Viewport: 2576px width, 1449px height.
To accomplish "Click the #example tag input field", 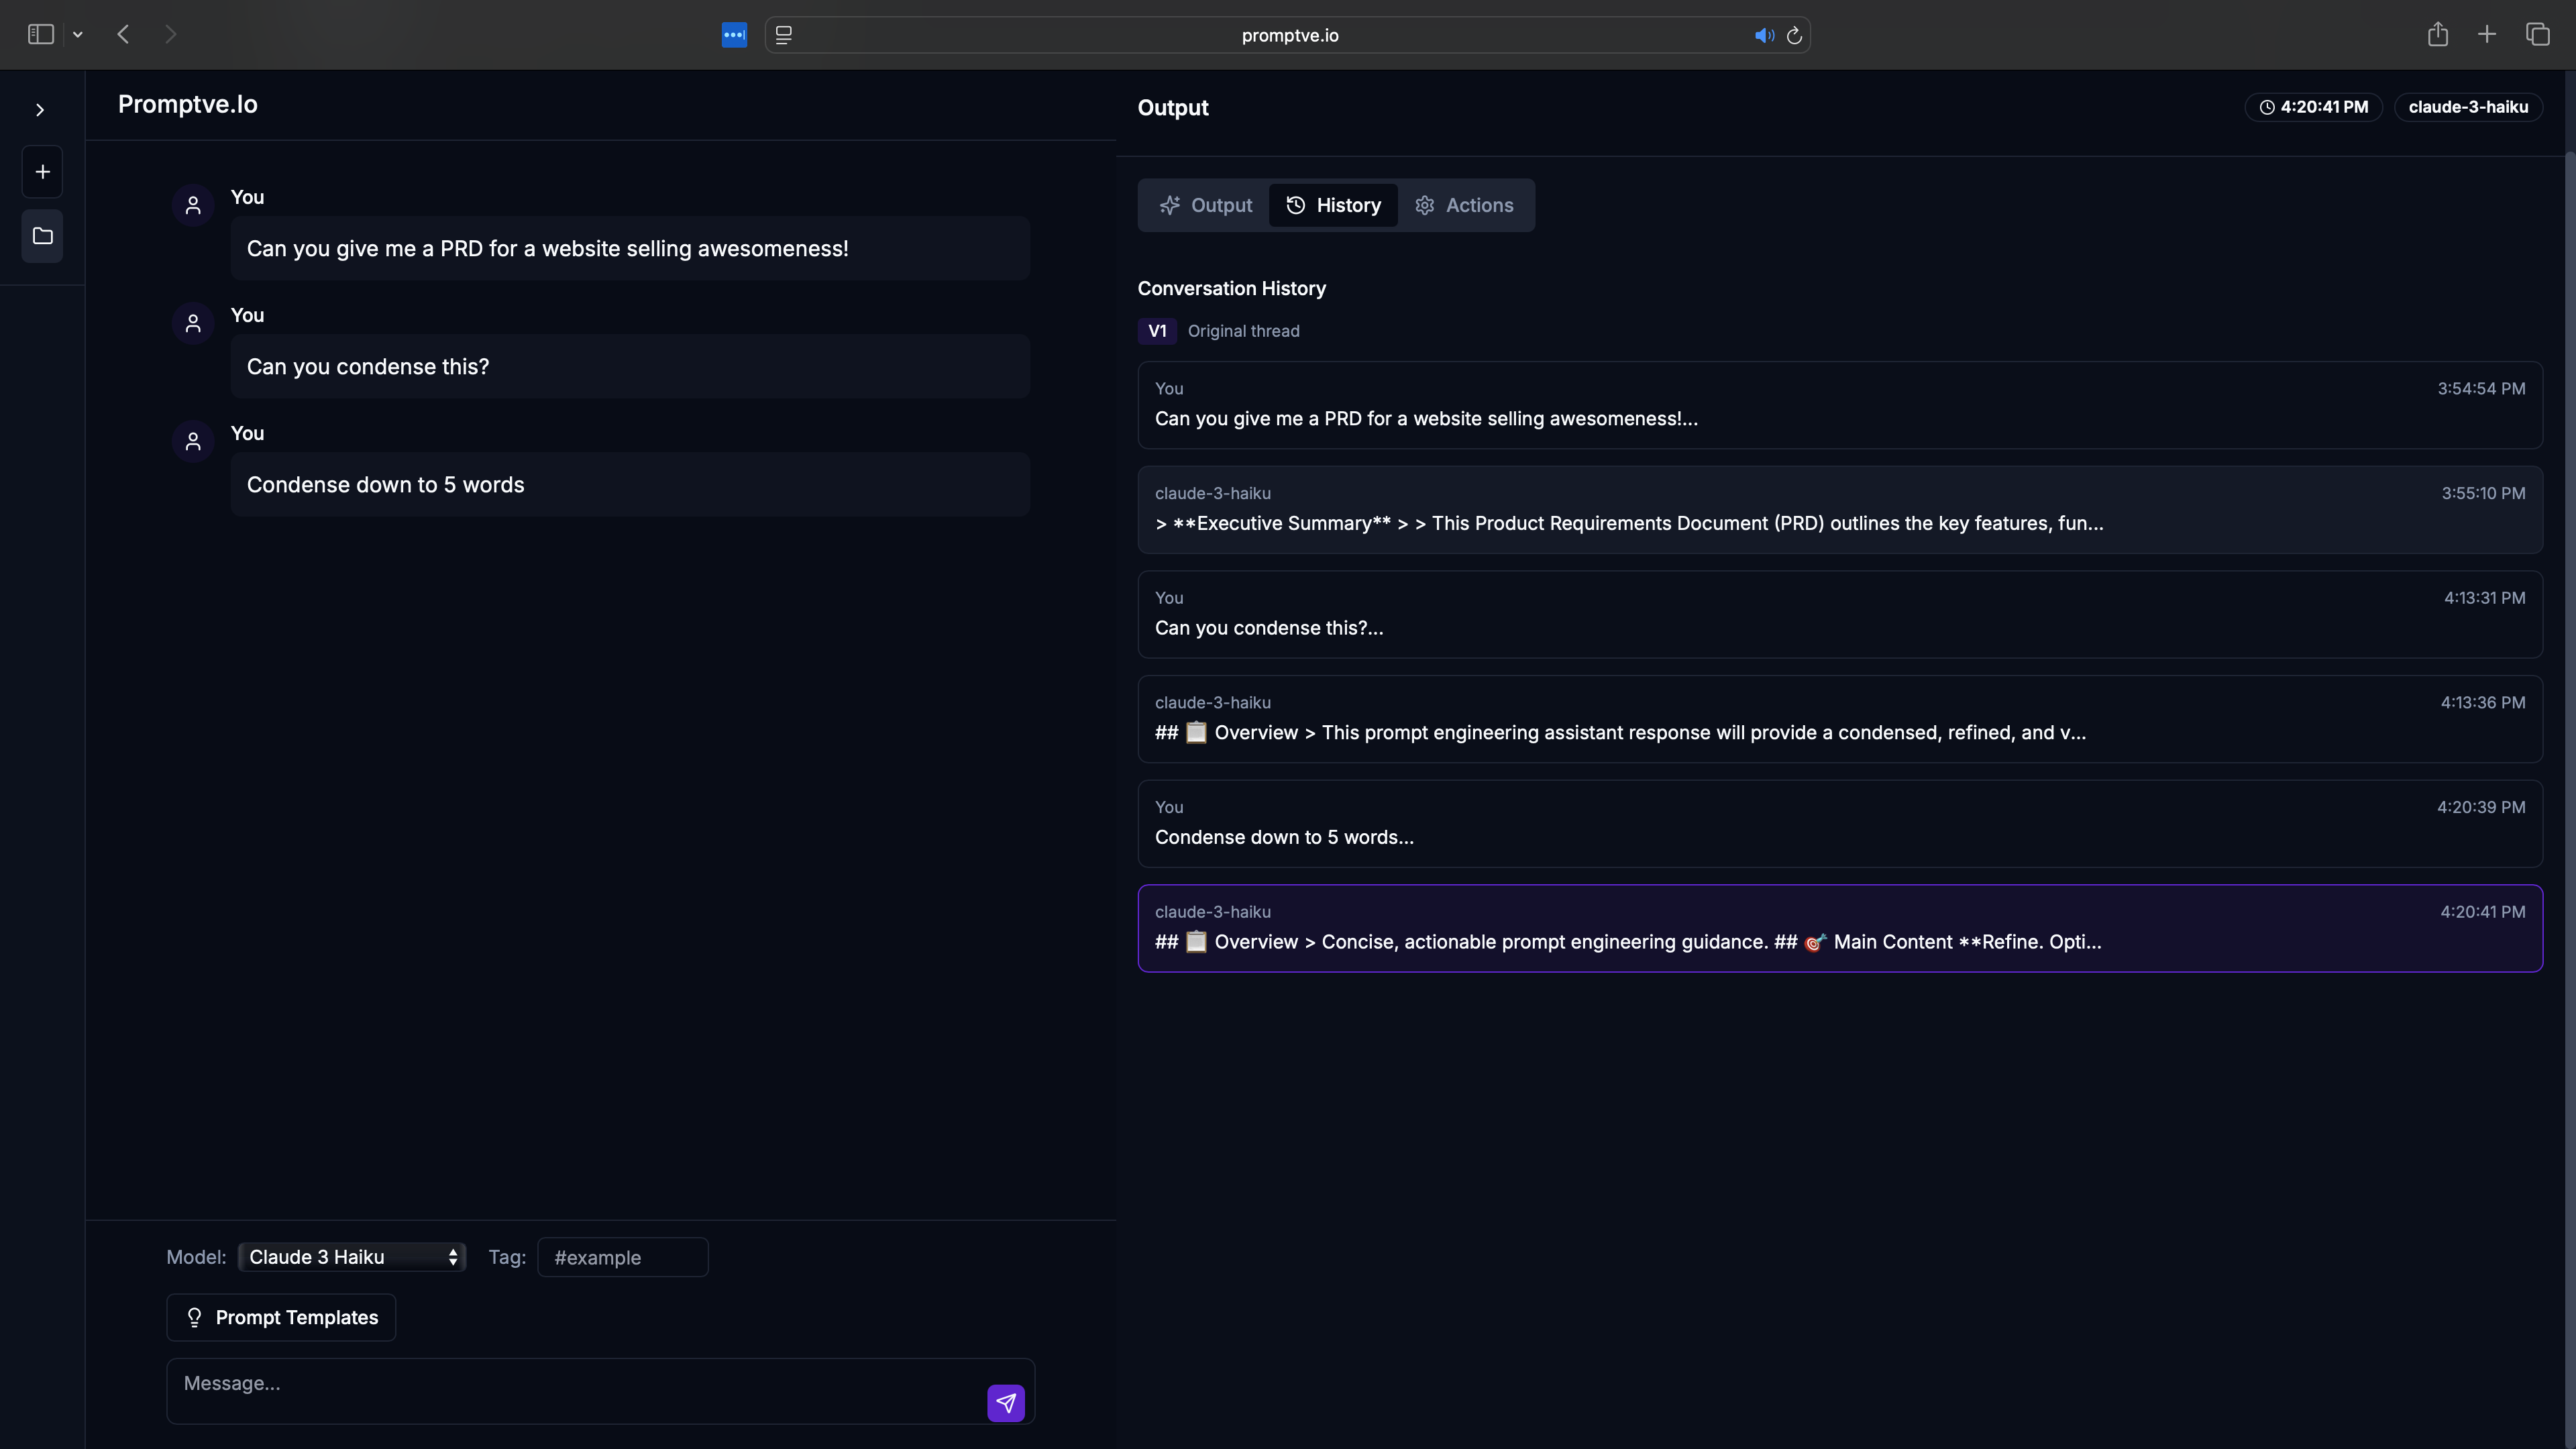I will (622, 1257).
